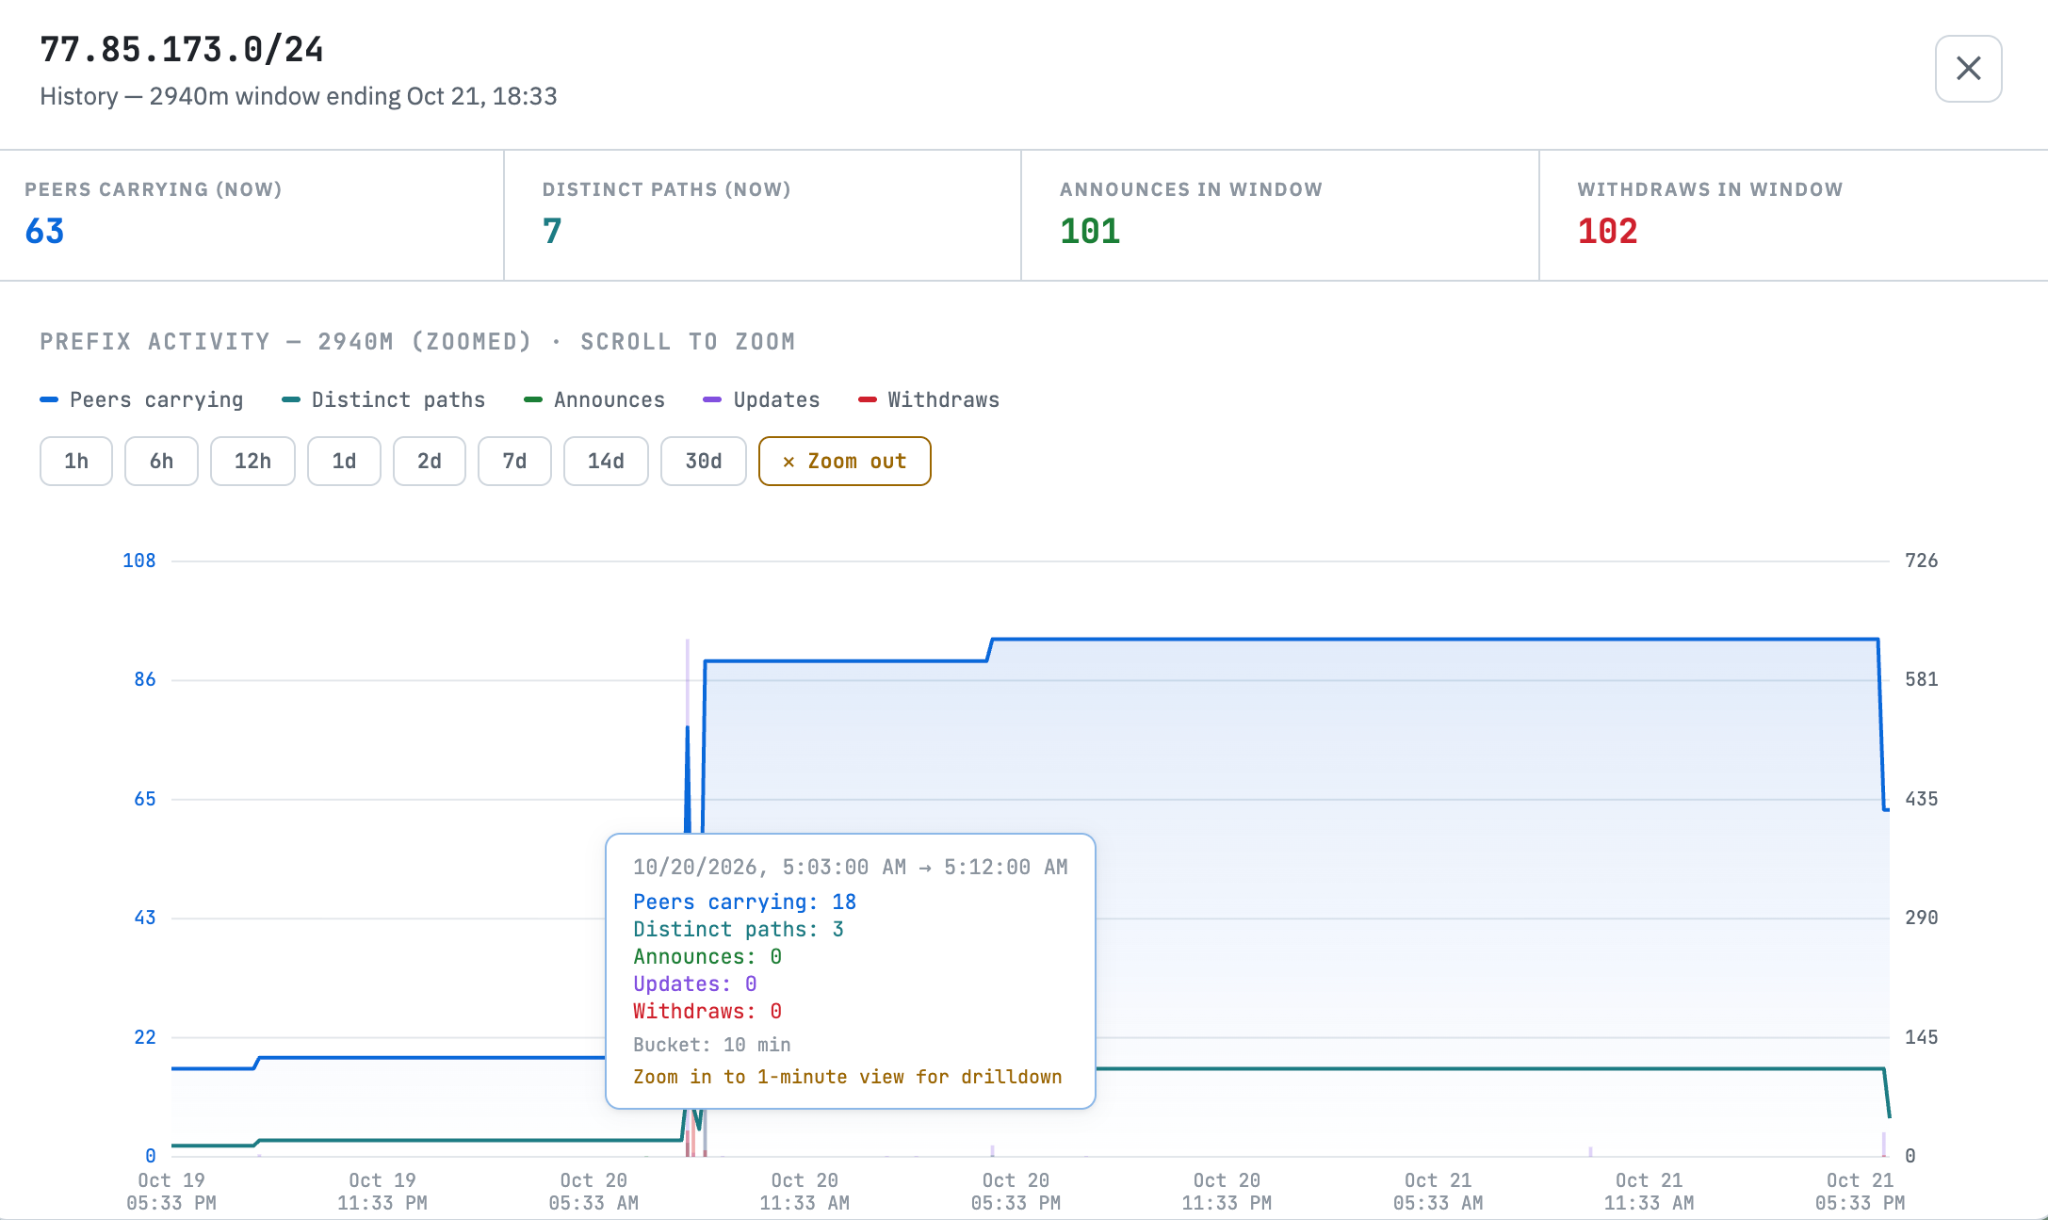The image size is (2048, 1220).
Task: Click the Withdraws in window value 102
Action: tap(1608, 232)
